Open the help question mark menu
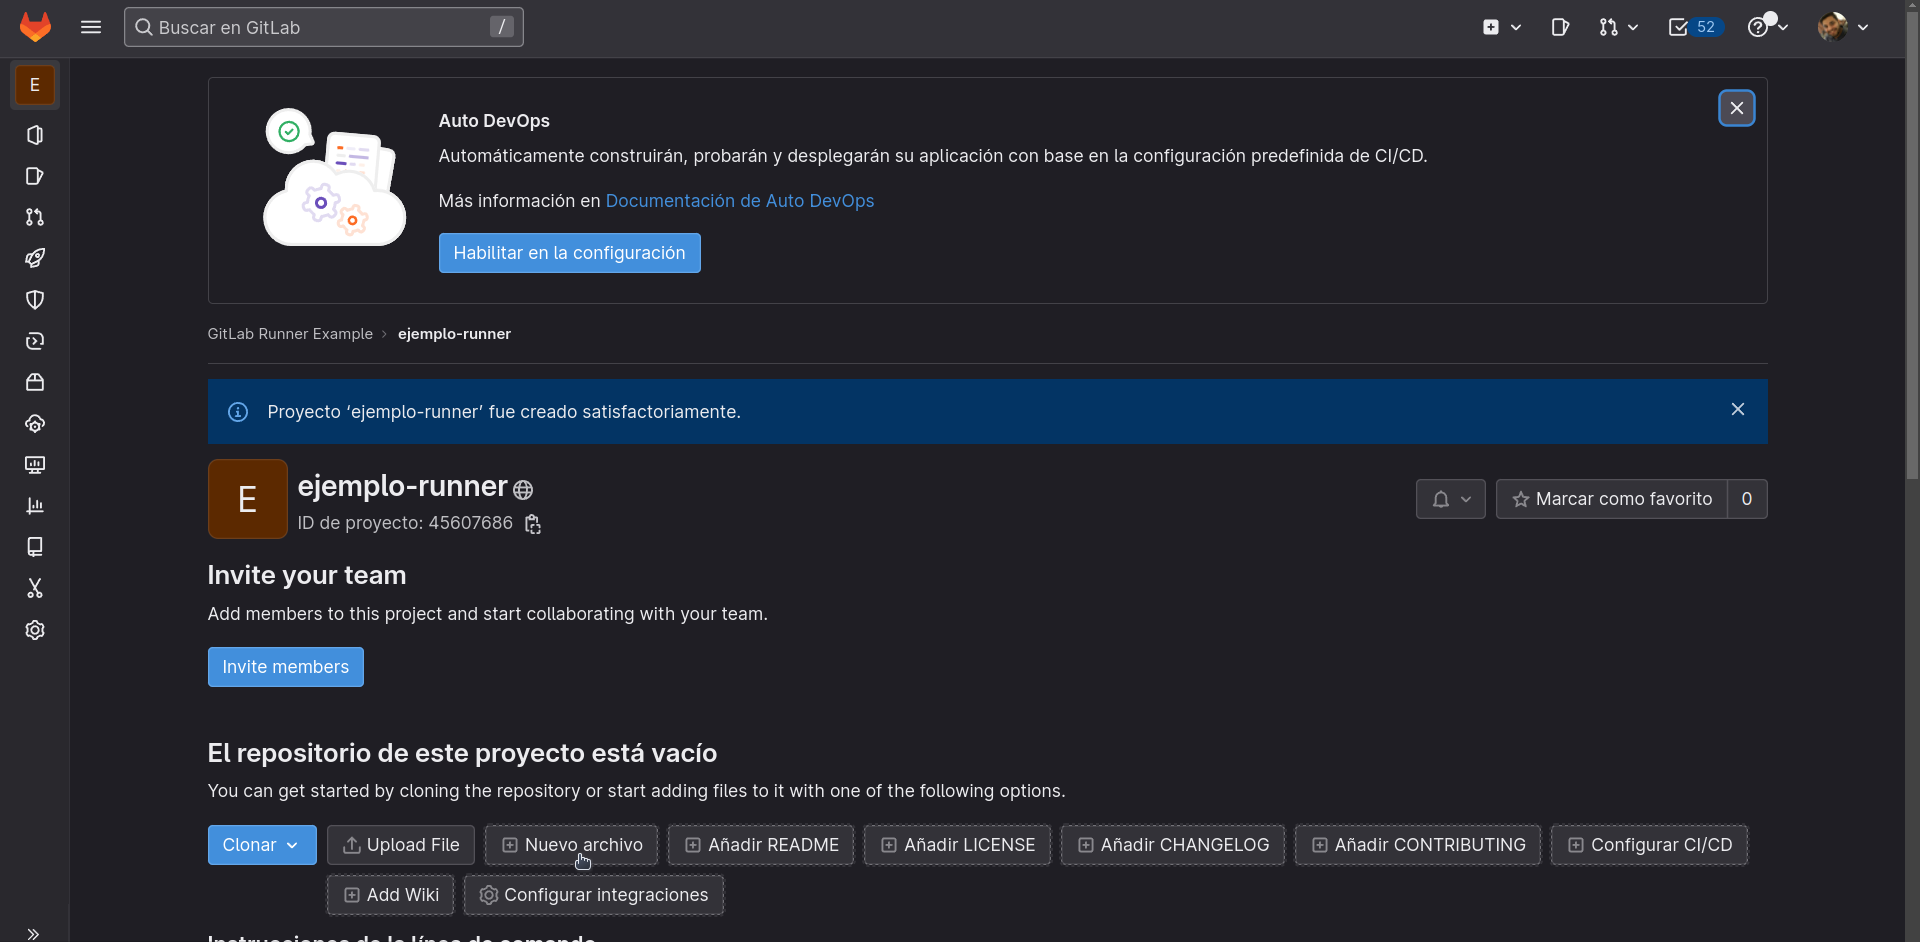The height and width of the screenshot is (942, 1920). coord(1767,27)
